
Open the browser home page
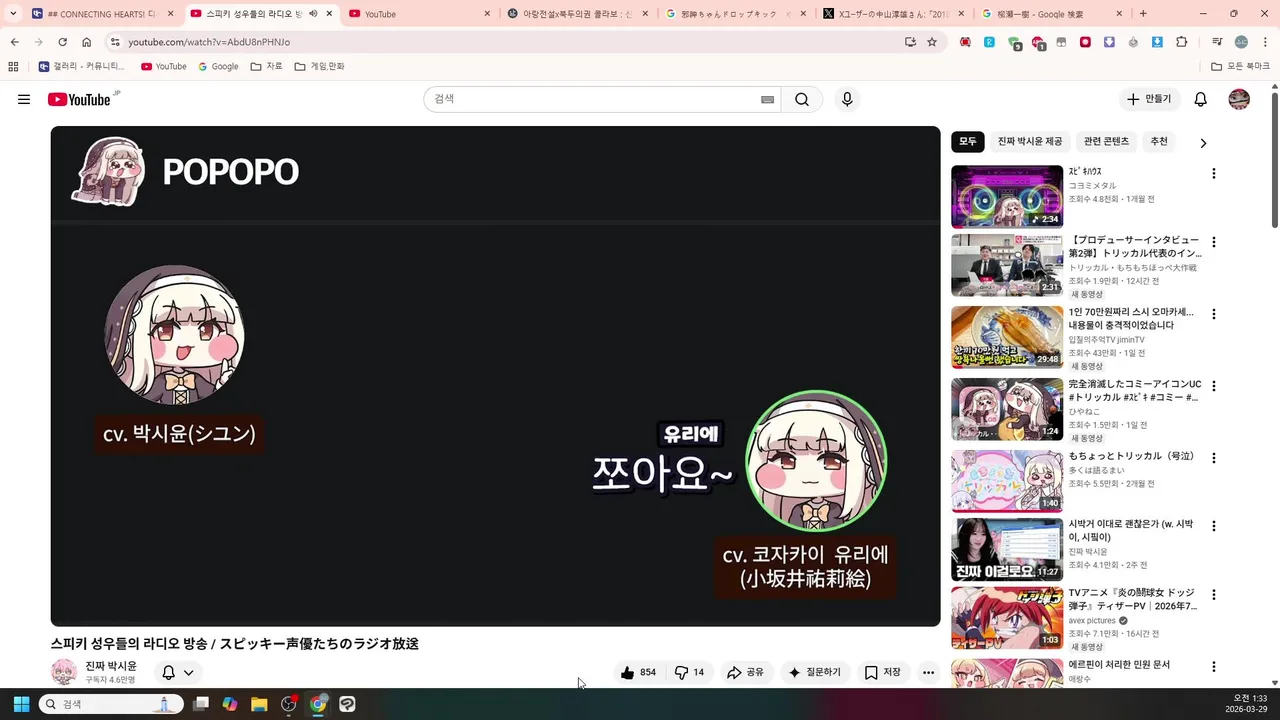tap(87, 42)
